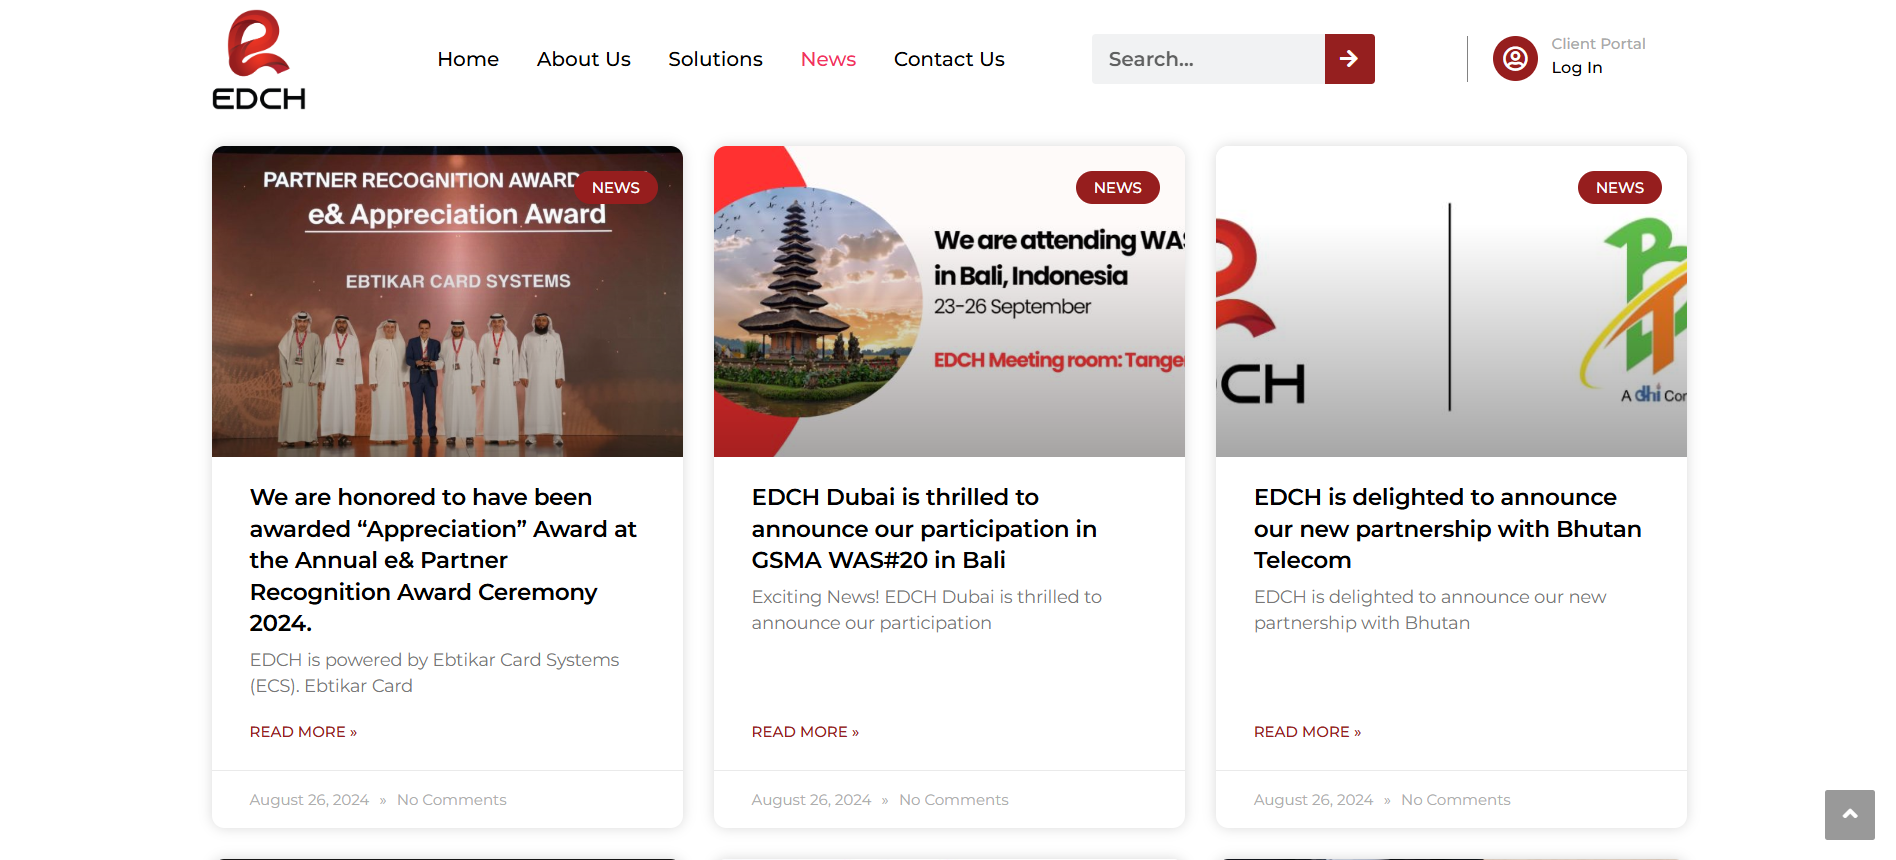Go to the About Us page
The image size is (1896, 860).
click(584, 59)
